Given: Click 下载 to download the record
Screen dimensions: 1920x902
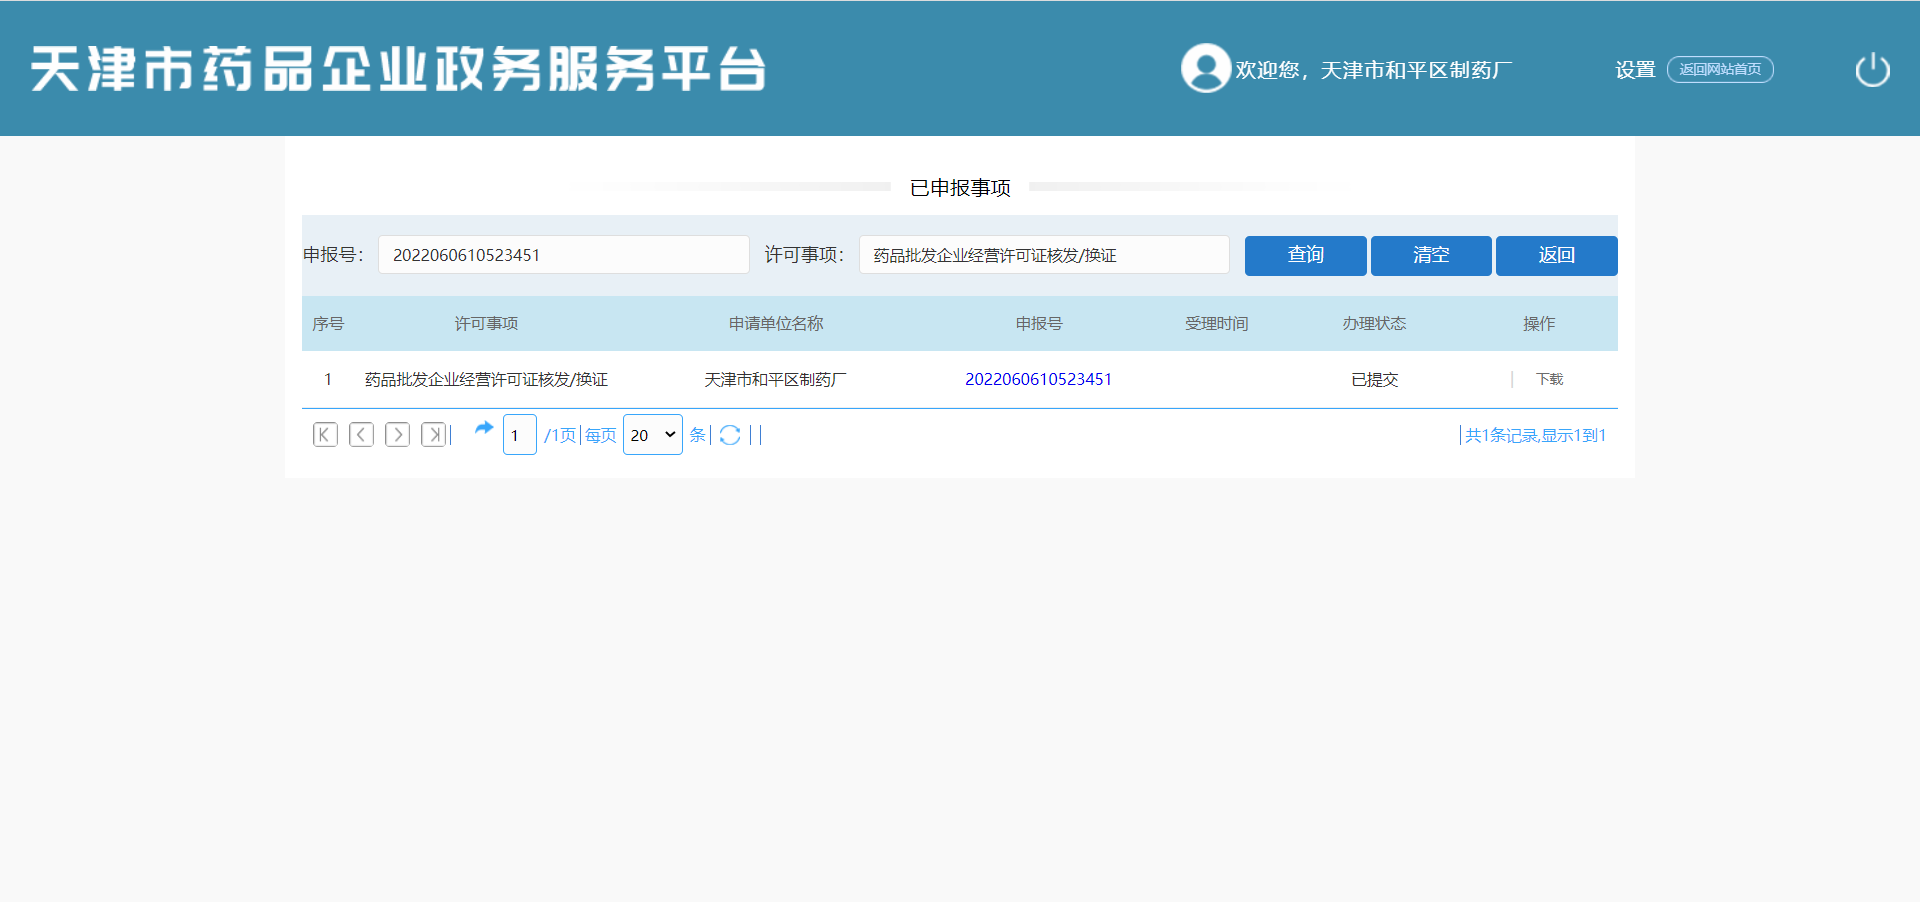Looking at the screenshot, I should tap(1549, 380).
